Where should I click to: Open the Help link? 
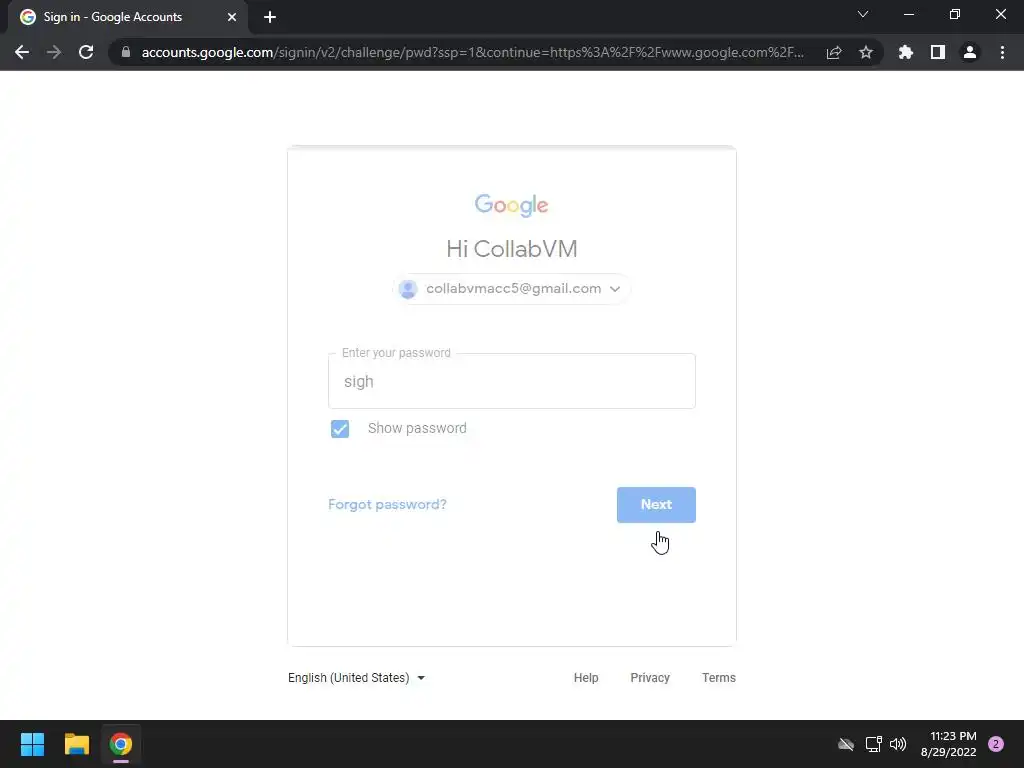click(586, 678)
